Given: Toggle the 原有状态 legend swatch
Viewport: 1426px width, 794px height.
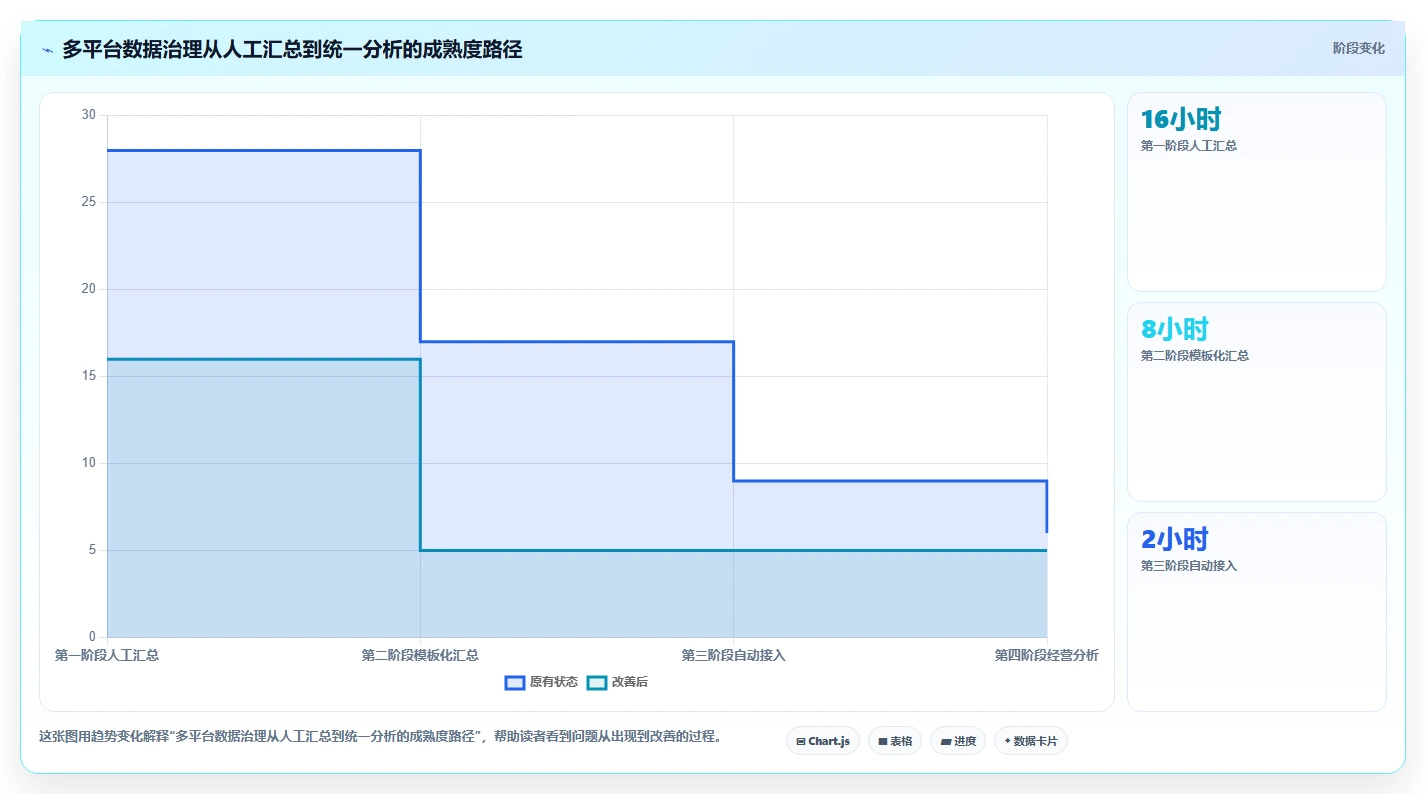Looking at the screenshot, I should point(515,682).
